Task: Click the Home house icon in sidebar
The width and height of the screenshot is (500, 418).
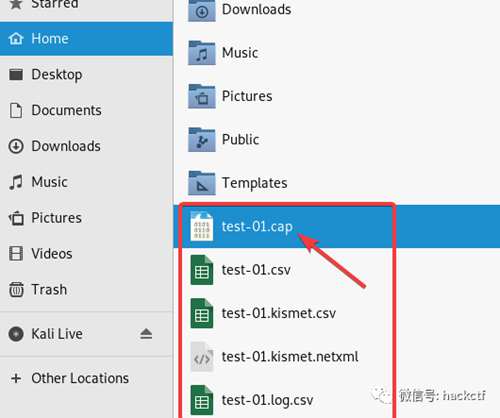Action: [16, 39]
